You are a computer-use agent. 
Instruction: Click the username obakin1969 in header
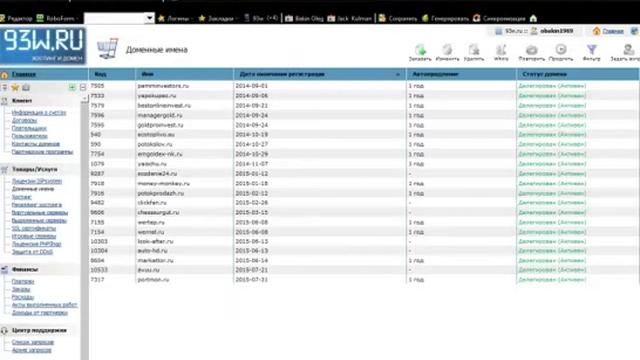pyautogui.click(x=556, y=31)
